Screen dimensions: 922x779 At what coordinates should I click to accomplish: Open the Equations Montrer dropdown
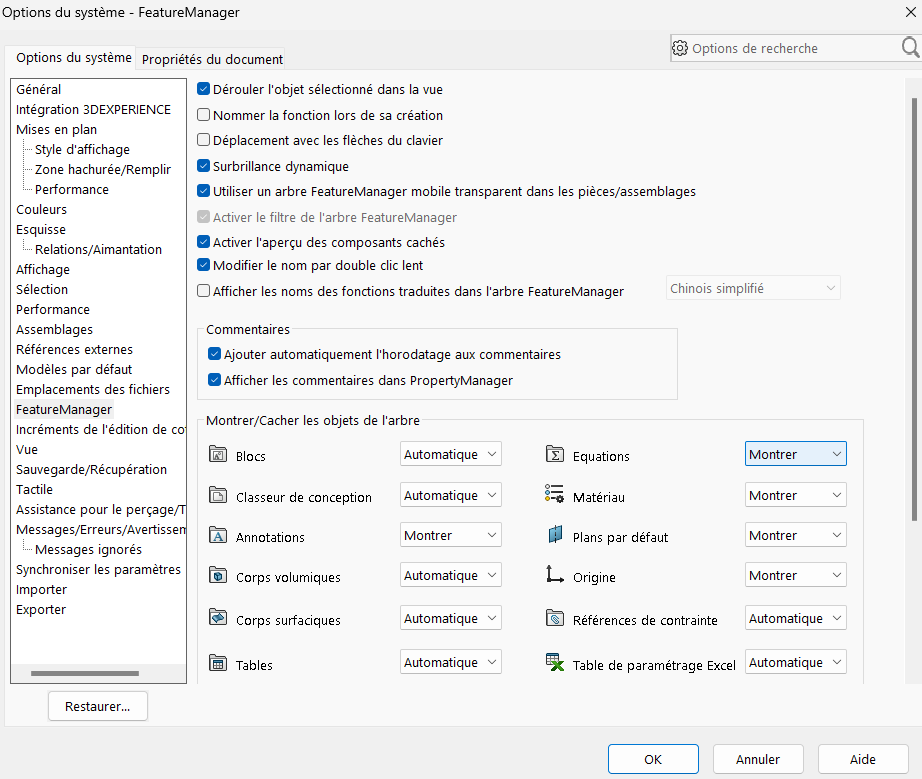pos(795,454)
